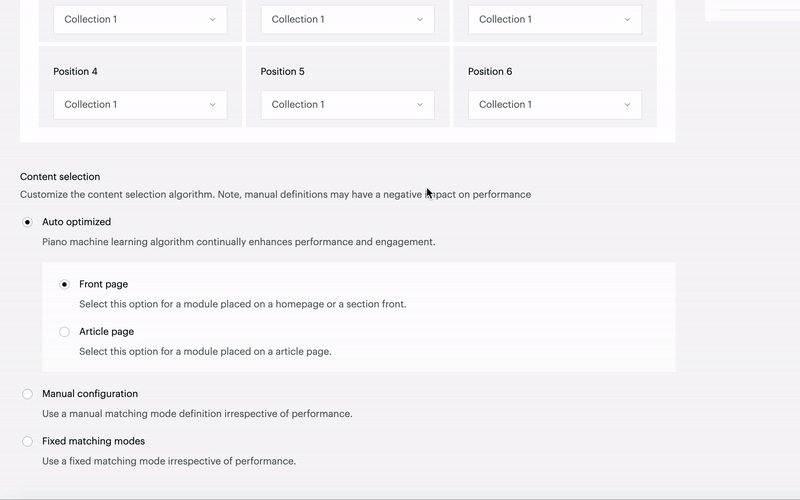800x500 pixels.
Task: Click the chevron in Position 5 dropdown
Action: 420,105
